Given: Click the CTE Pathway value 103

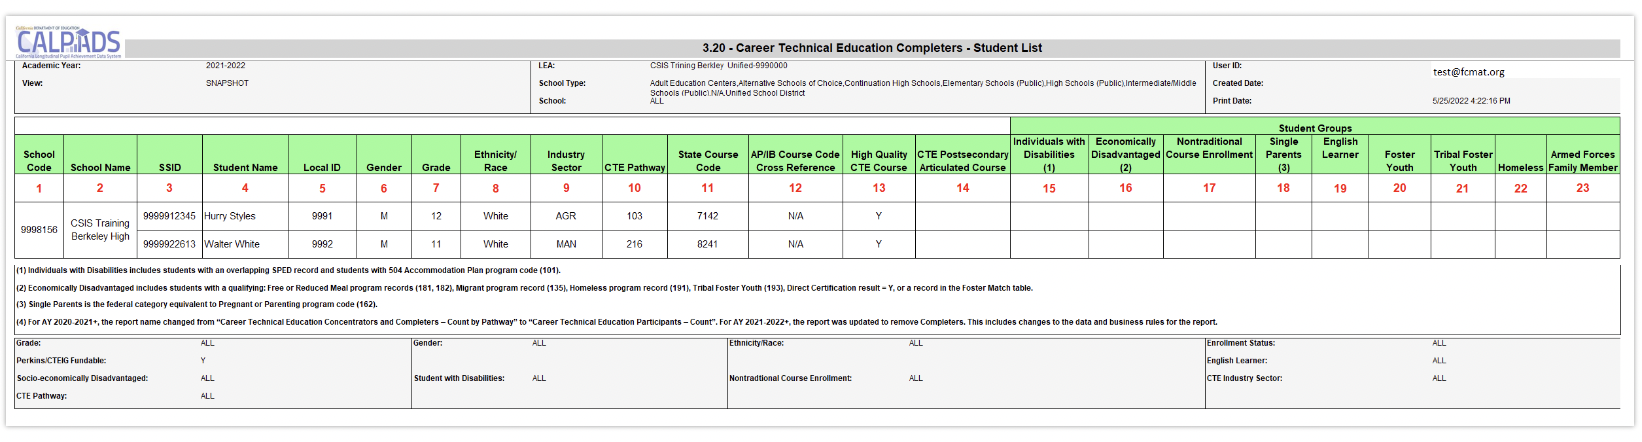Looking at the screenshot, I should tap(635, 216).
